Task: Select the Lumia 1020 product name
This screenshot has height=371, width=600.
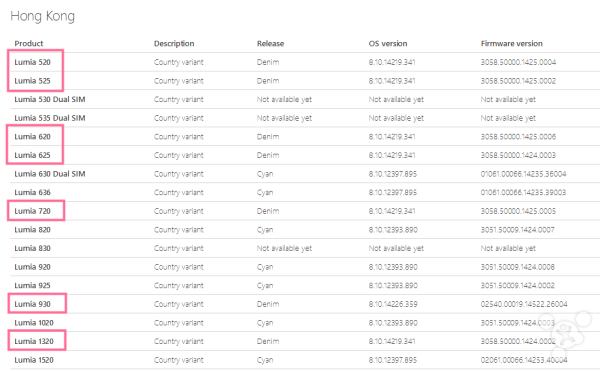Action: click(34, 322)
